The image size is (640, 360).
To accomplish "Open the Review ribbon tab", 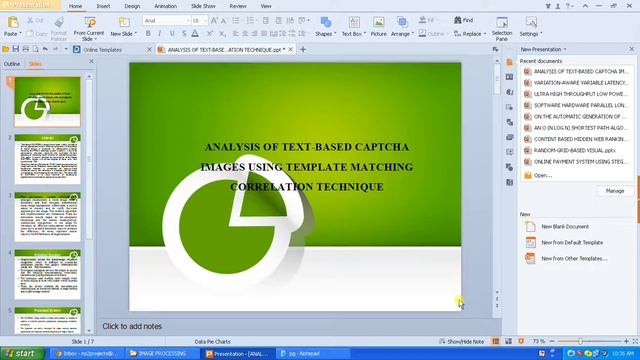I will pyautogui.click(x=238, y=6).
